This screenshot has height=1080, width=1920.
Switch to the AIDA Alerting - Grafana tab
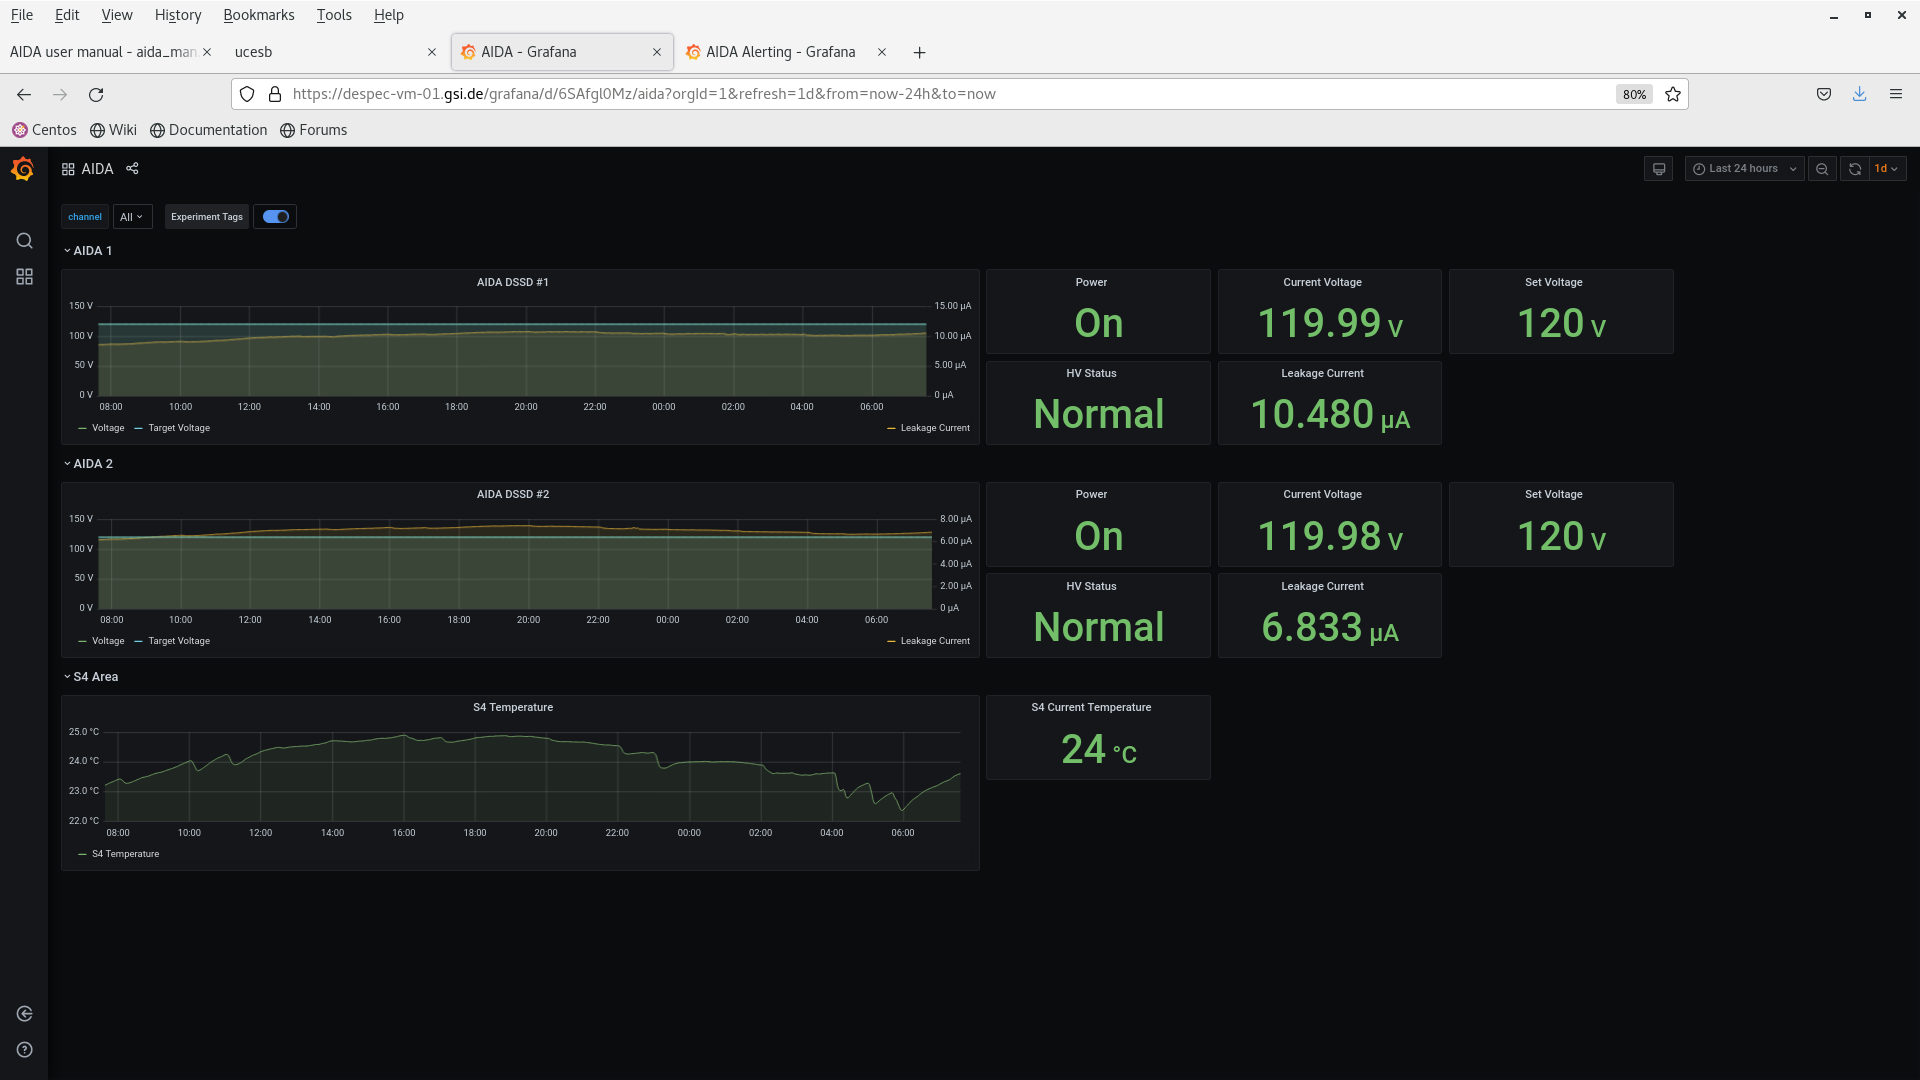[x=780, y=52]
